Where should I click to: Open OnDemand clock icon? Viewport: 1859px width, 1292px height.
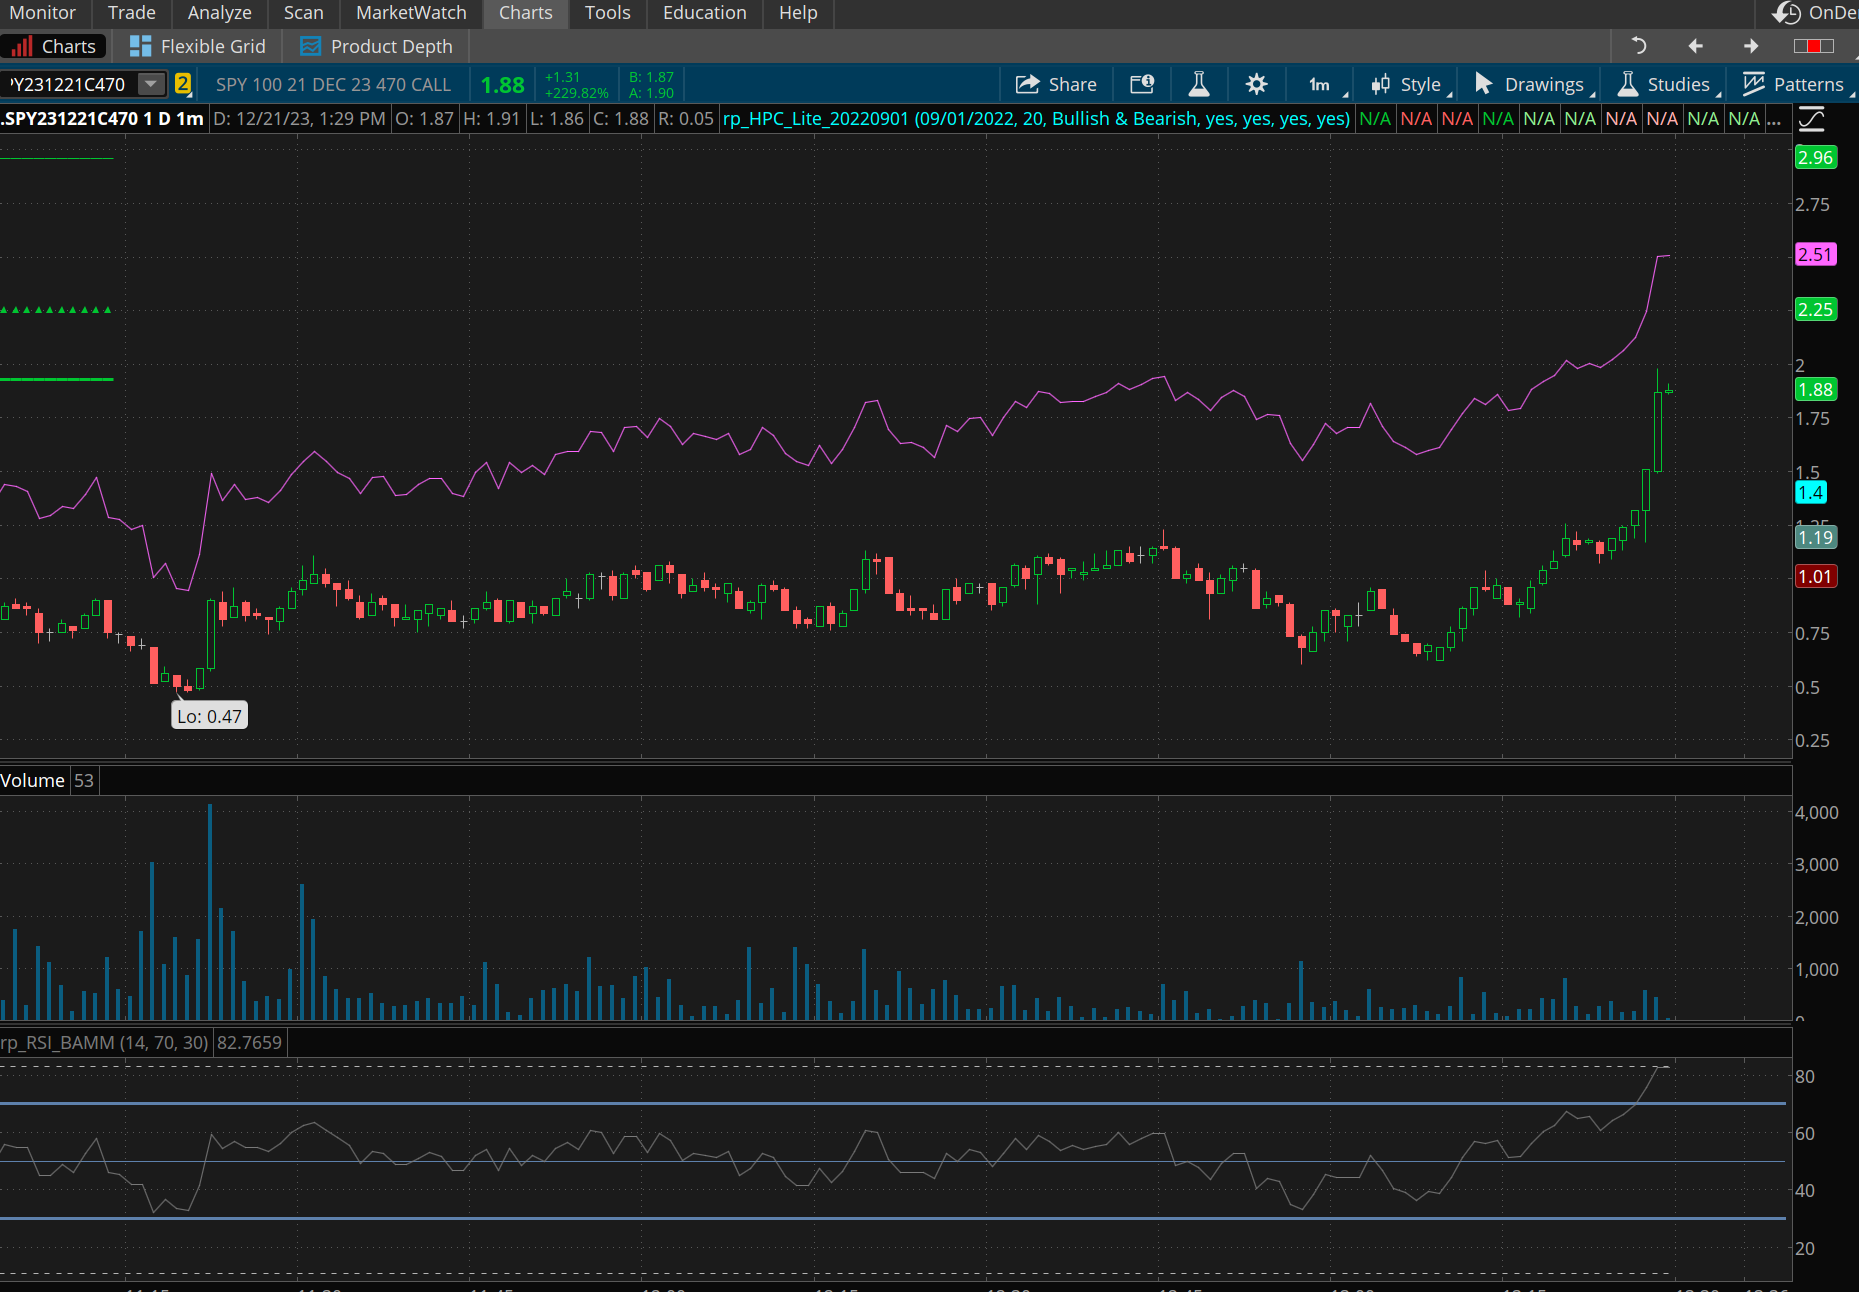tap(1787, 13)
